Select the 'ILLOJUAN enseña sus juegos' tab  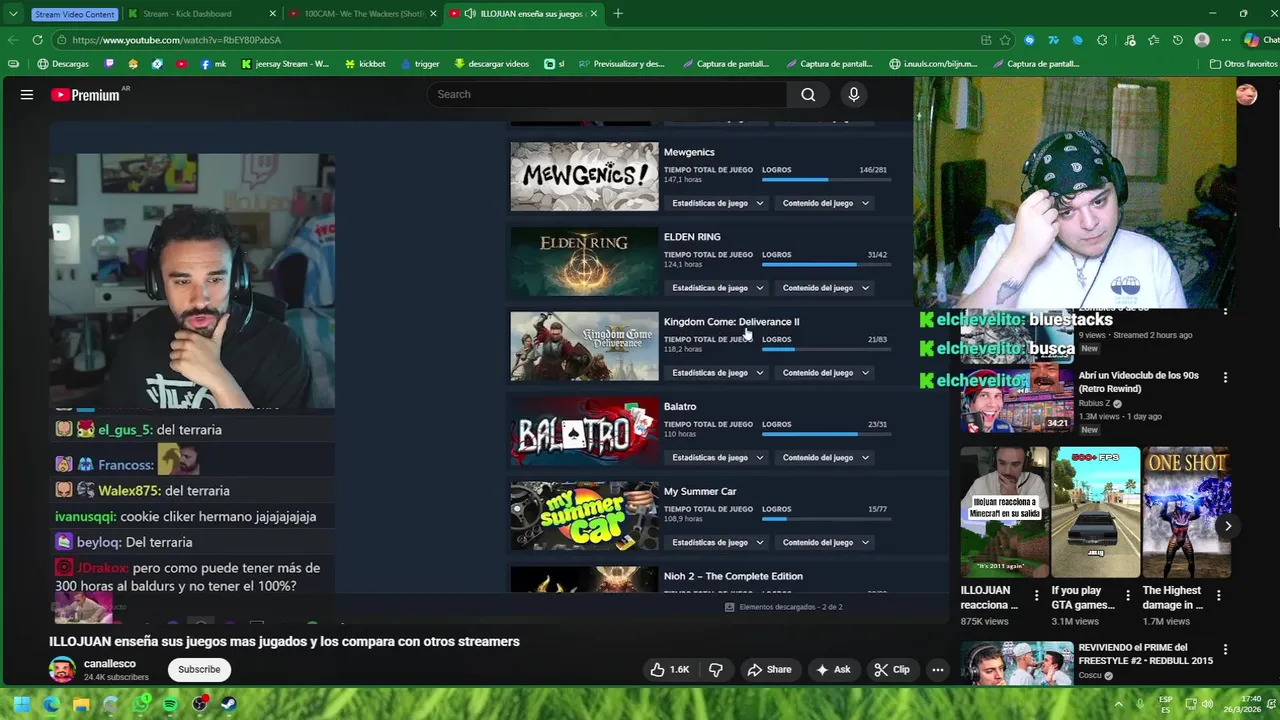(523, 14)
